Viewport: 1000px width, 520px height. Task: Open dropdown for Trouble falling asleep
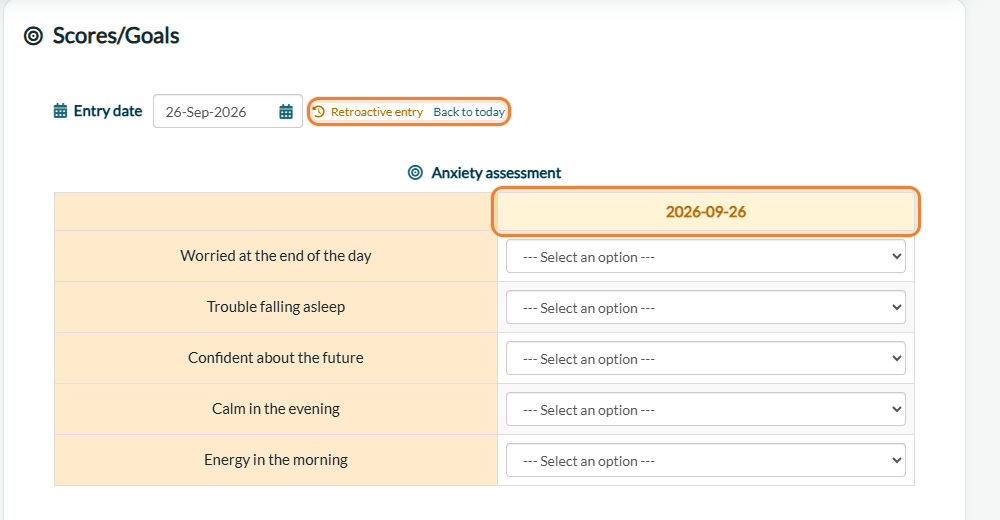(705, 308)
